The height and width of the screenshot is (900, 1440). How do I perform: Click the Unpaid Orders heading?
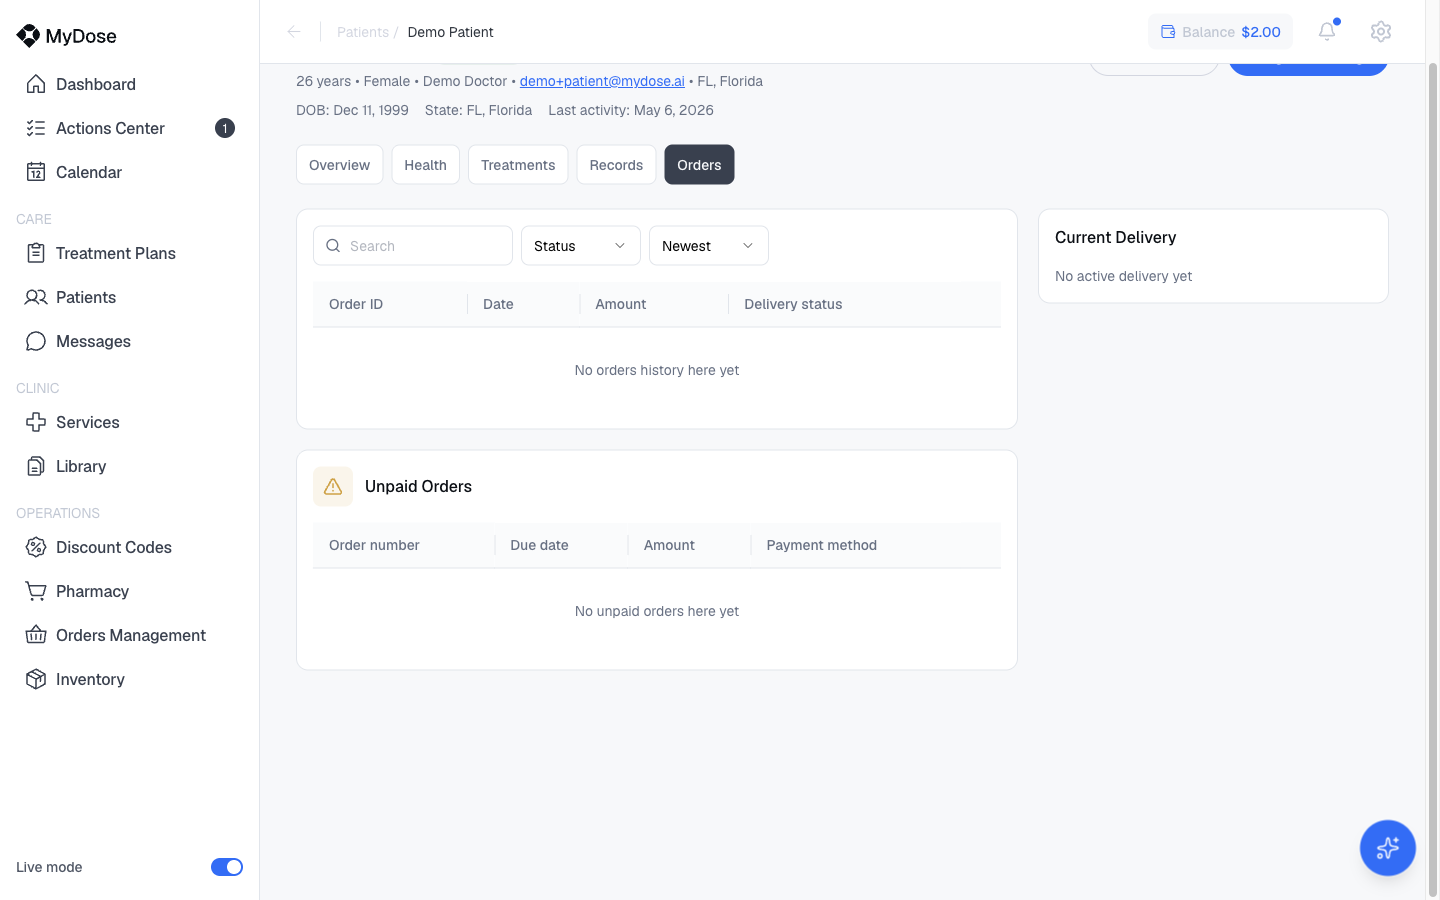point(418,486)
